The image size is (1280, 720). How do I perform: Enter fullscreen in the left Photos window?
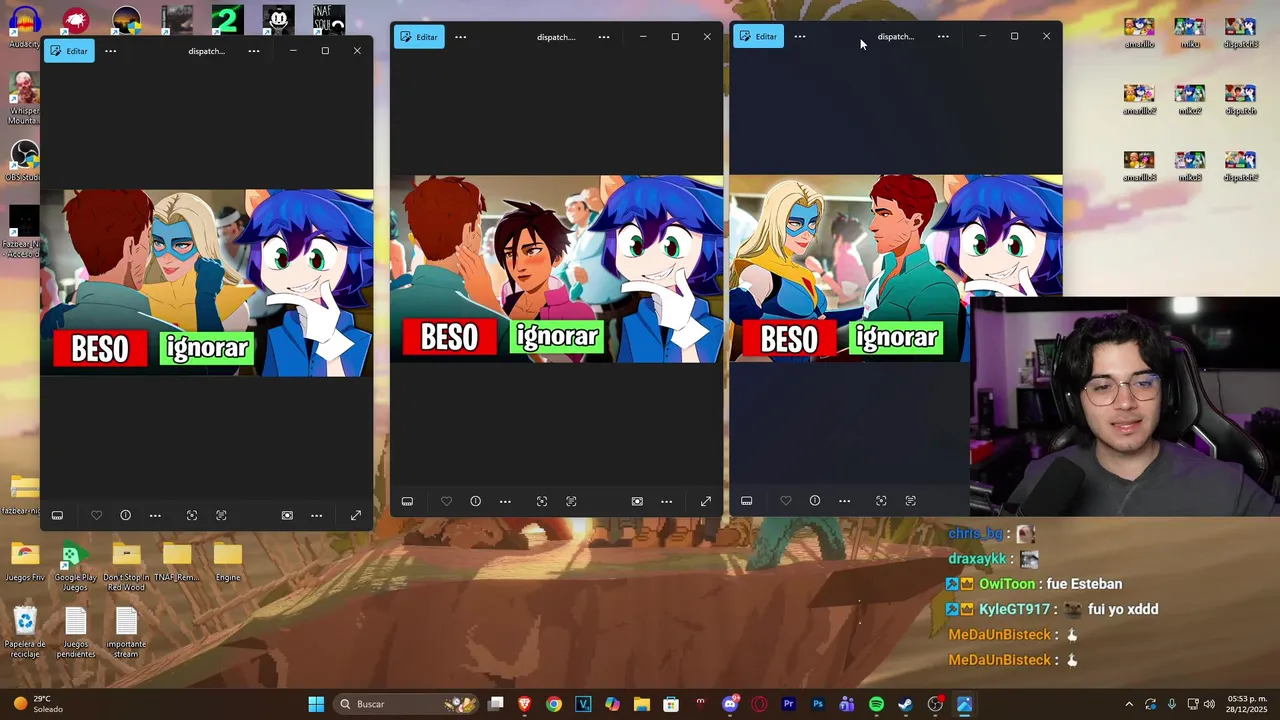[355, 515]
